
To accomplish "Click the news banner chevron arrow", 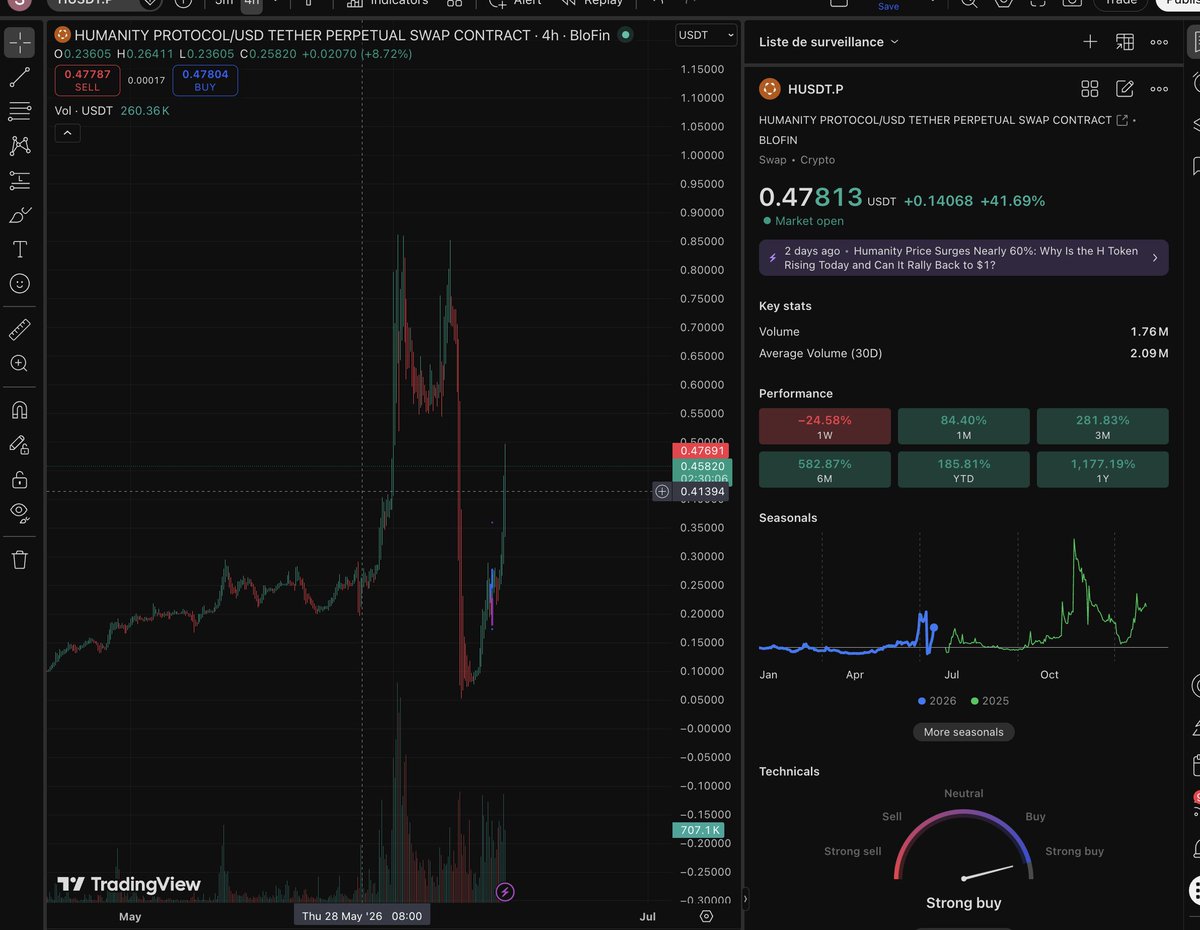I will click(1155, 258).
